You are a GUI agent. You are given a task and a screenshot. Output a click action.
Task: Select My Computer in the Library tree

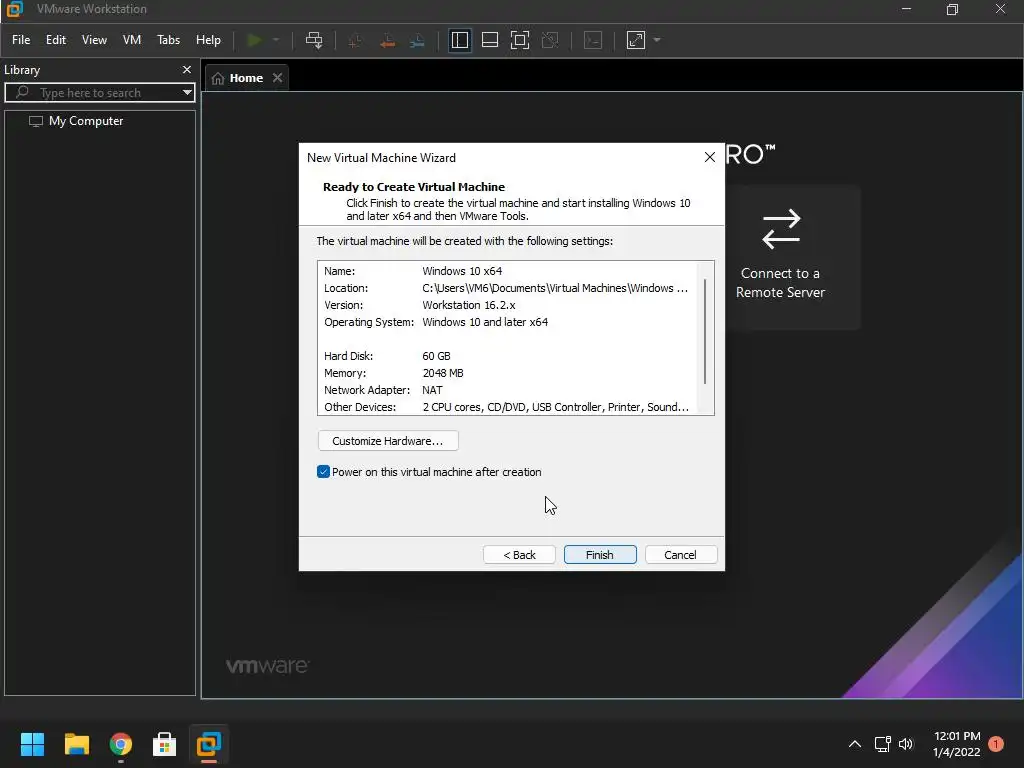[86, 121]
